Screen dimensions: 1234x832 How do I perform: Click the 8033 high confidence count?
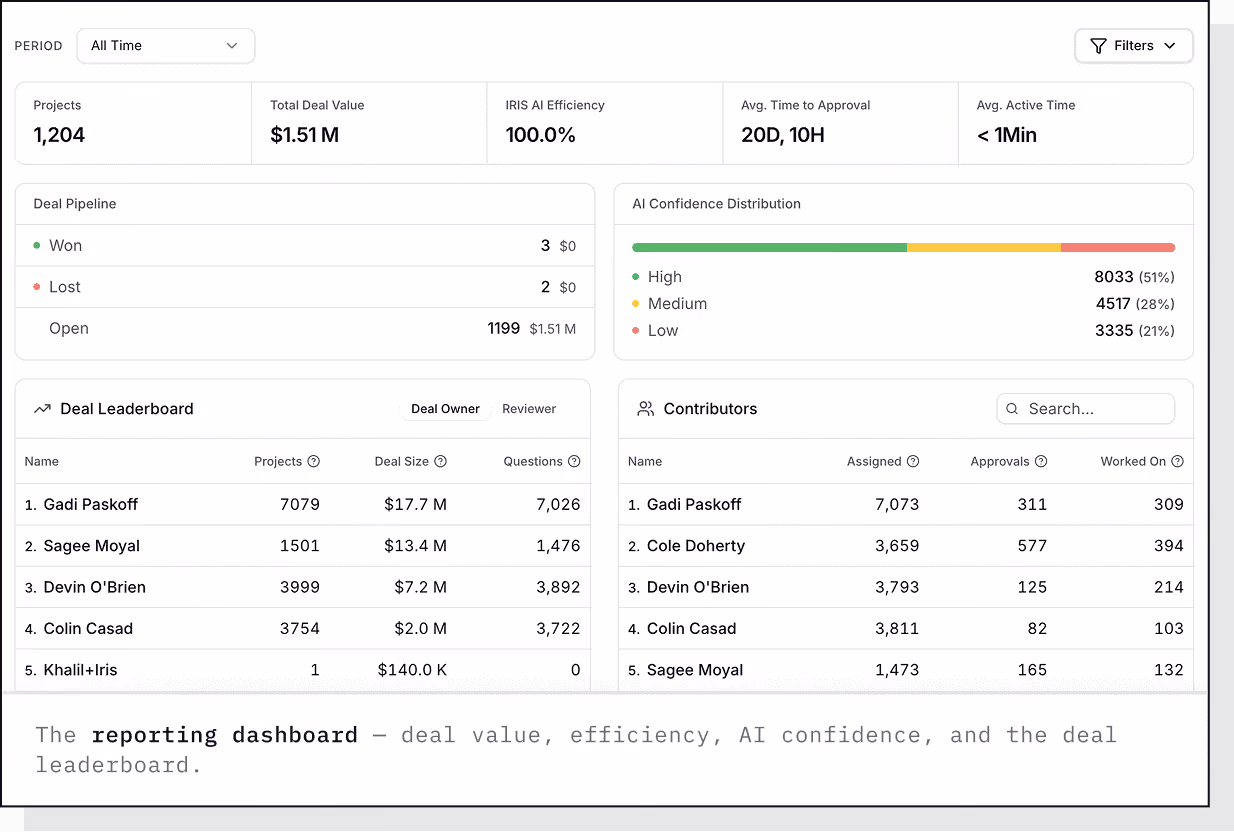click(x=1114, y=277)
